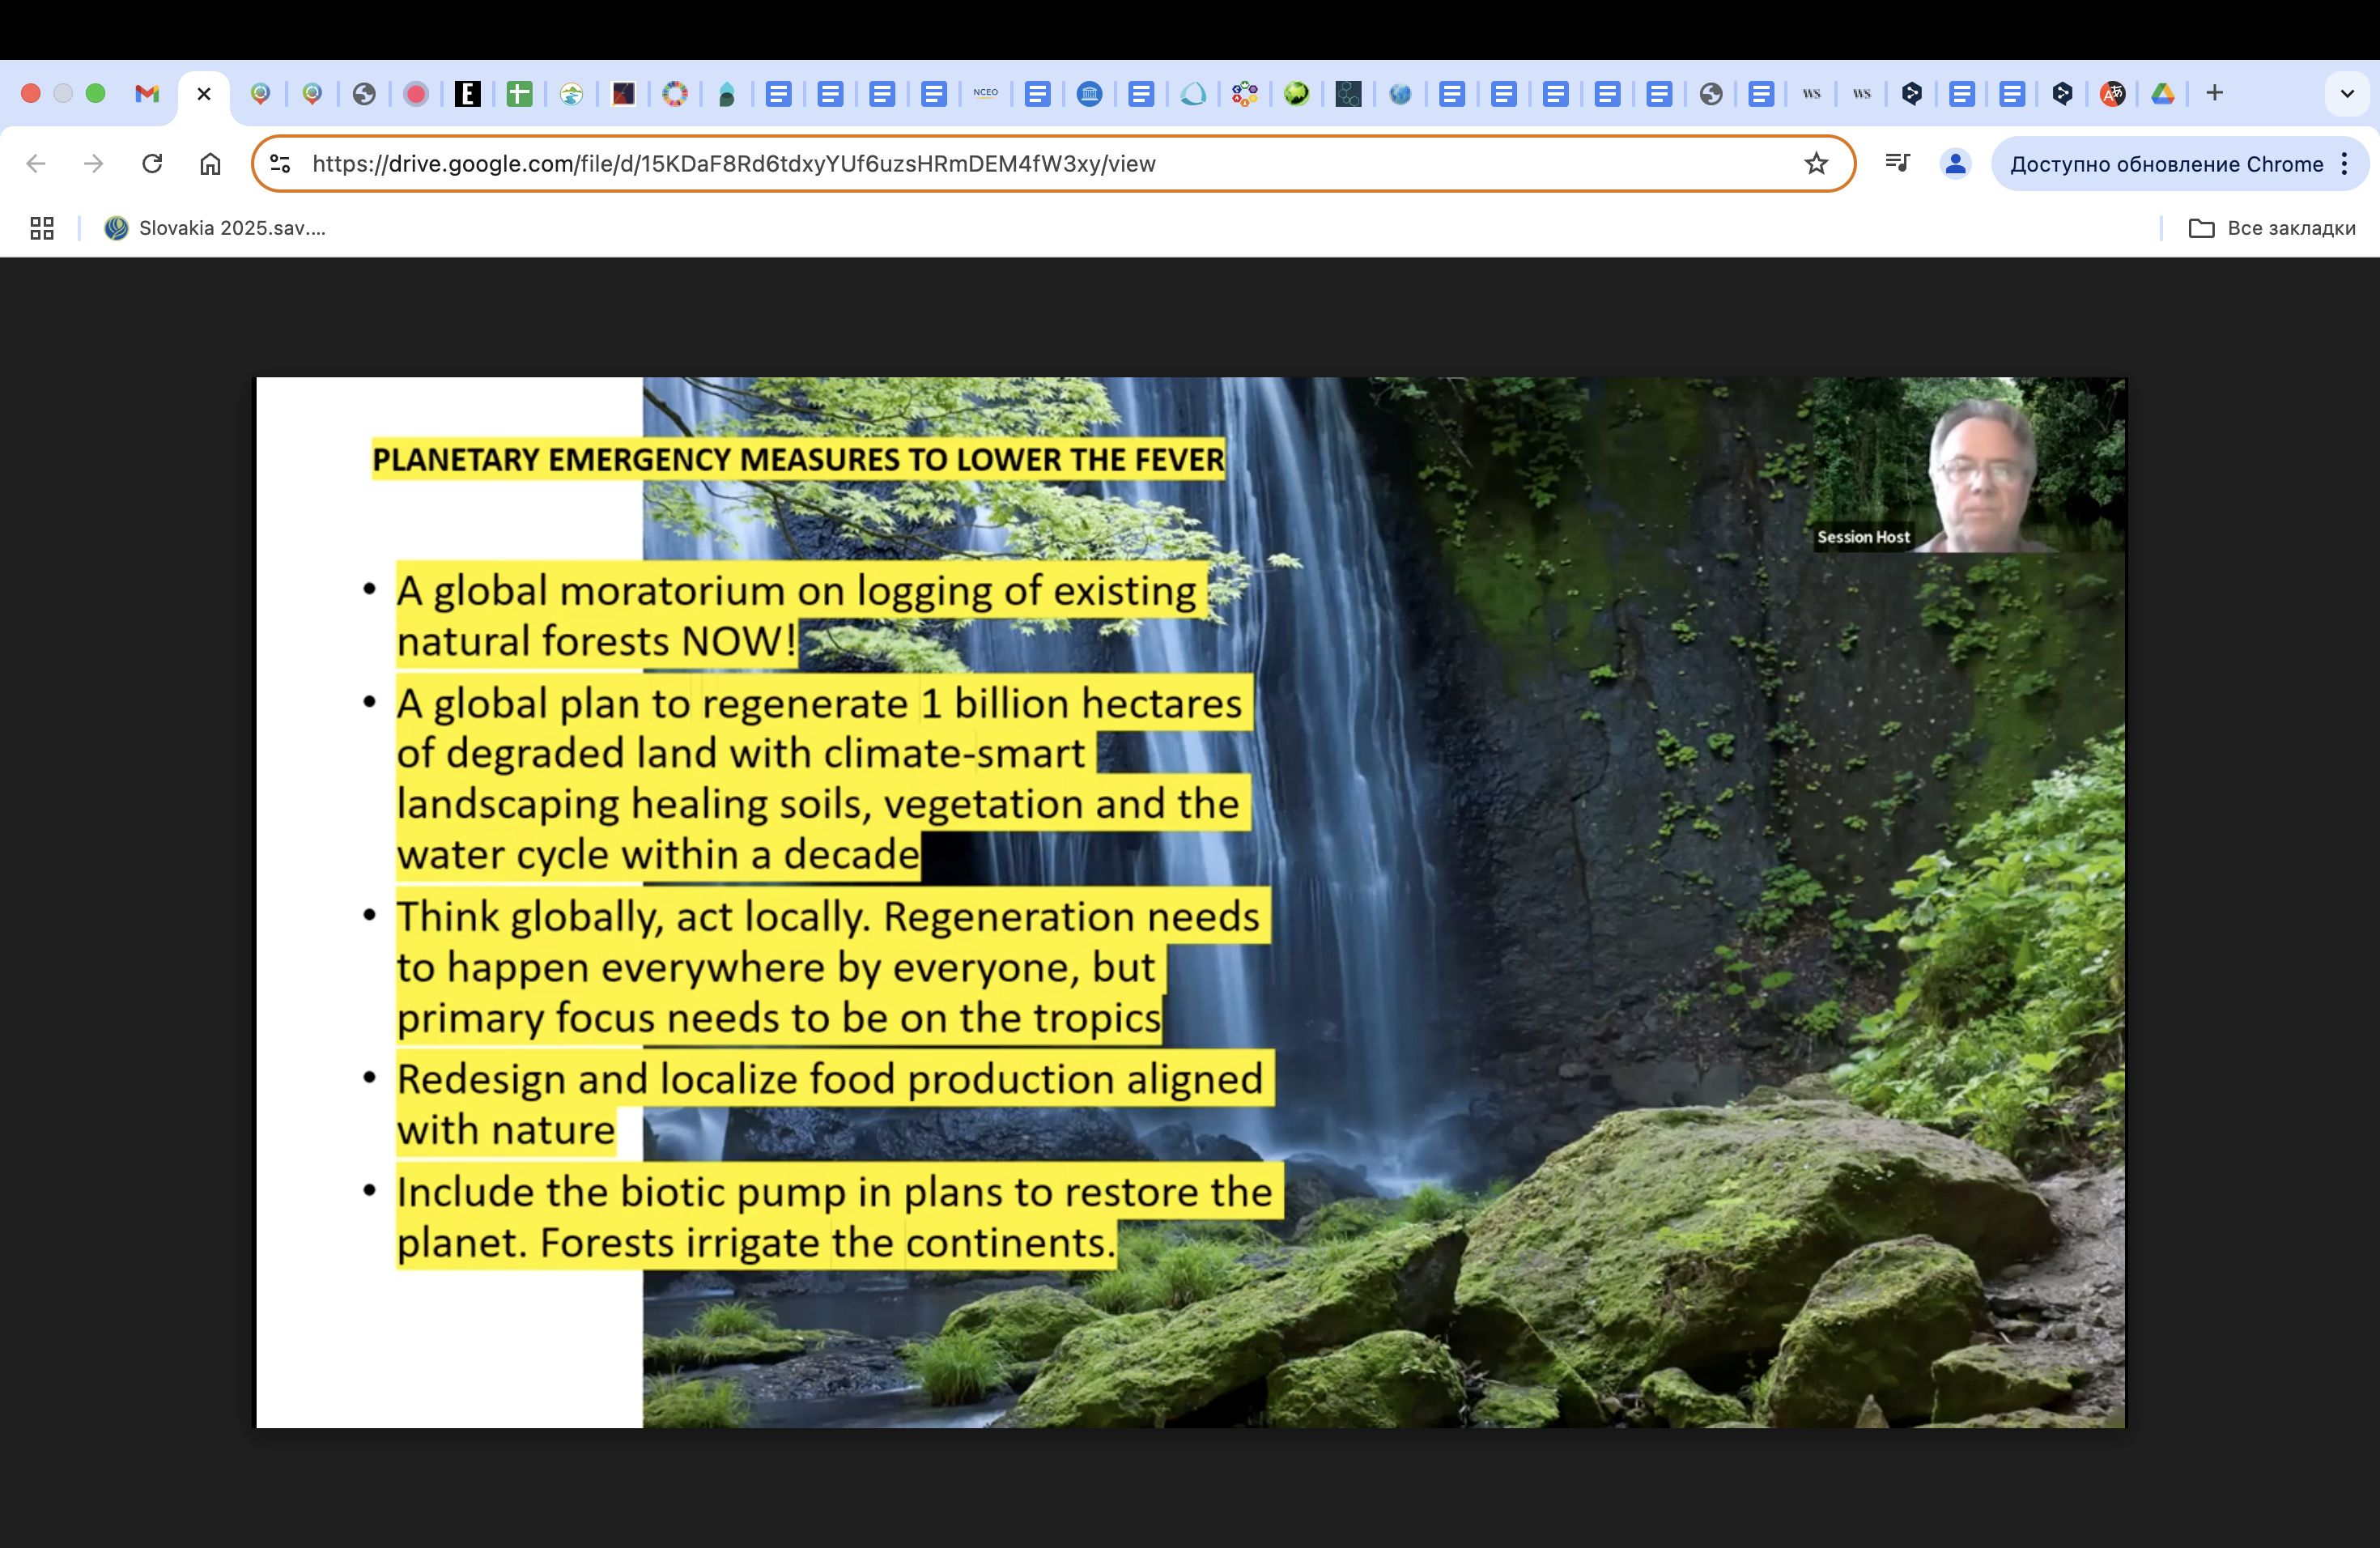Viewport: 2380px width, 1548px height.
Task: Open the apps grid in bookmarks bar
Action: [42, 228]
